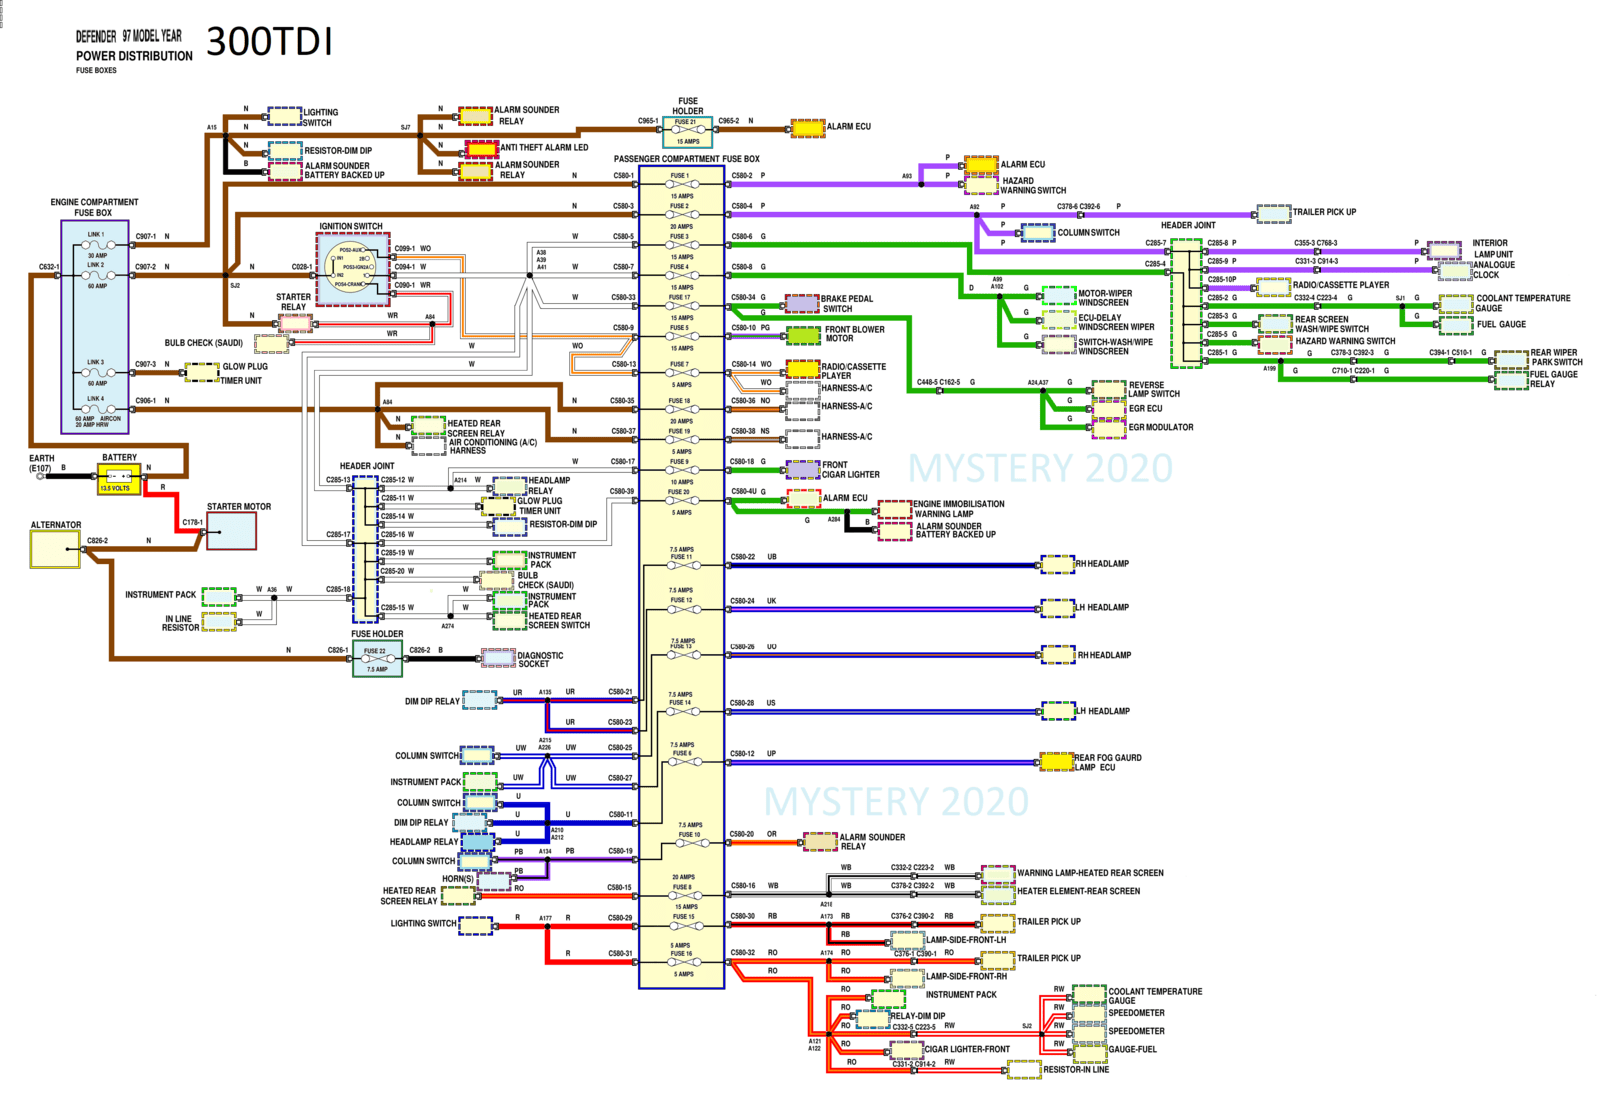
Task: Click the gauge-fuel connector
Action: point(1089,1051)
